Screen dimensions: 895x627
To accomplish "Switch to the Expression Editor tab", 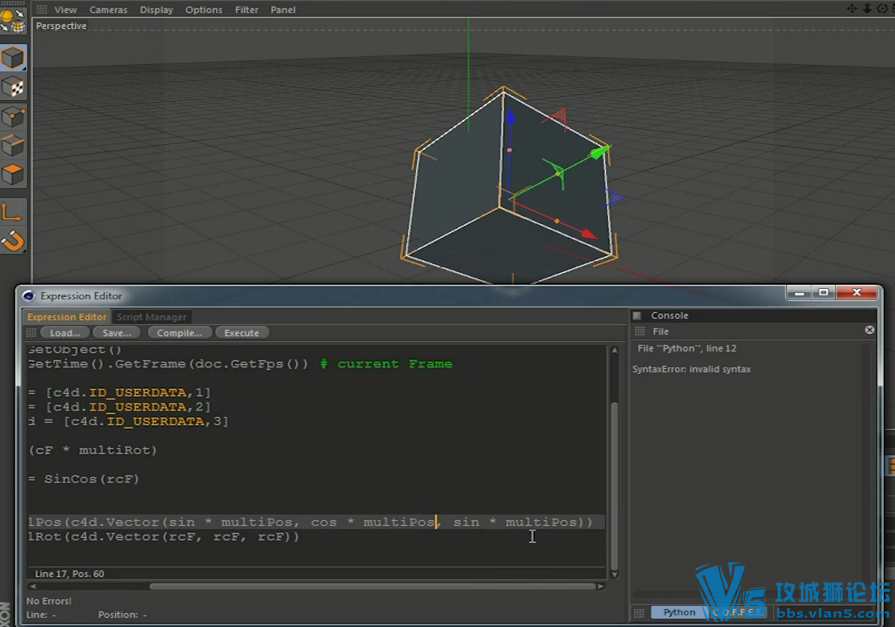I will click(67, 317).
